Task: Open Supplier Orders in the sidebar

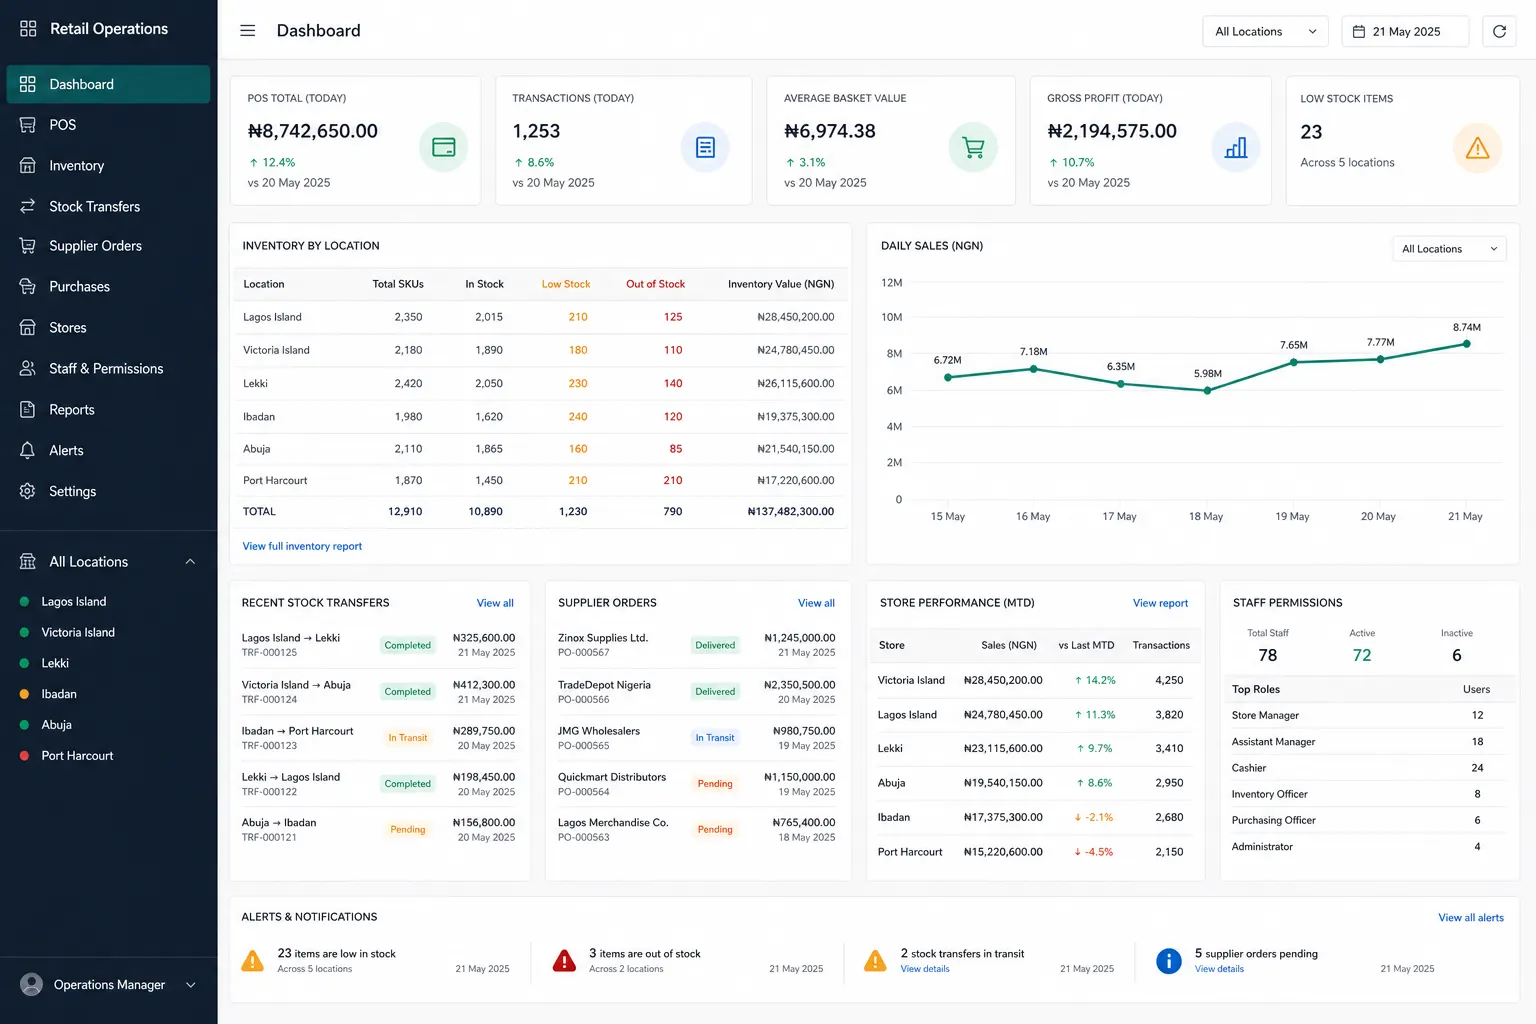Action: 108,246
